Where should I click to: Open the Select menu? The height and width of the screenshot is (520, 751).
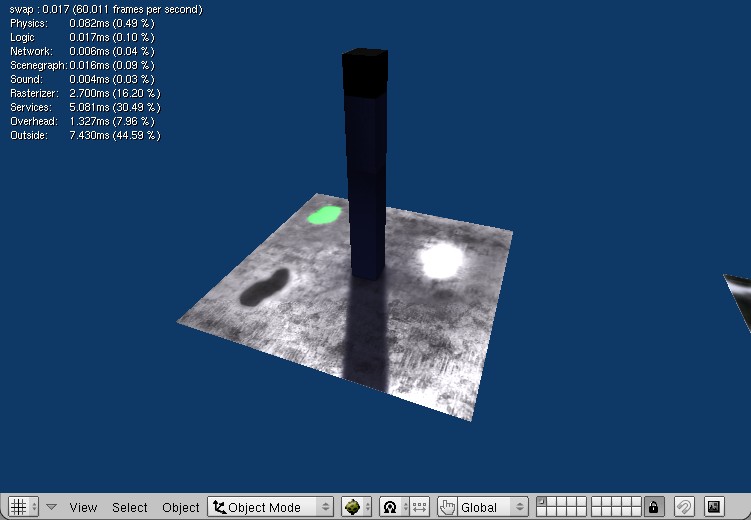(129, 507)
